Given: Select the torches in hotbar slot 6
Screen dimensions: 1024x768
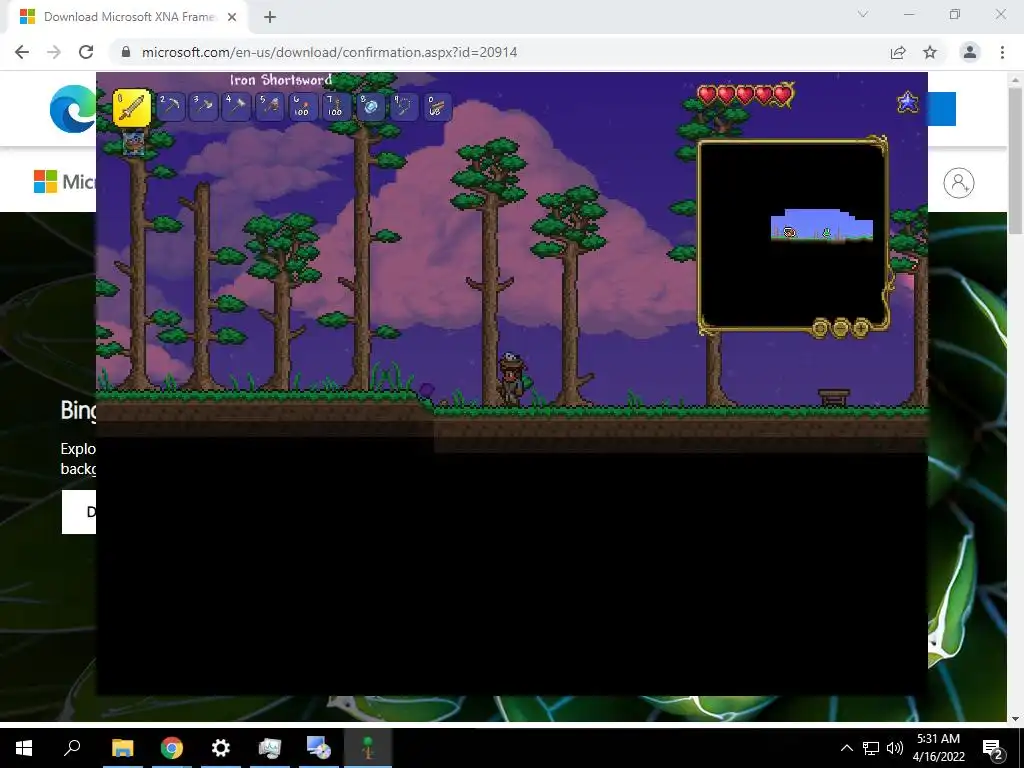Looking at the screenshot, I should tap(303, 106).
